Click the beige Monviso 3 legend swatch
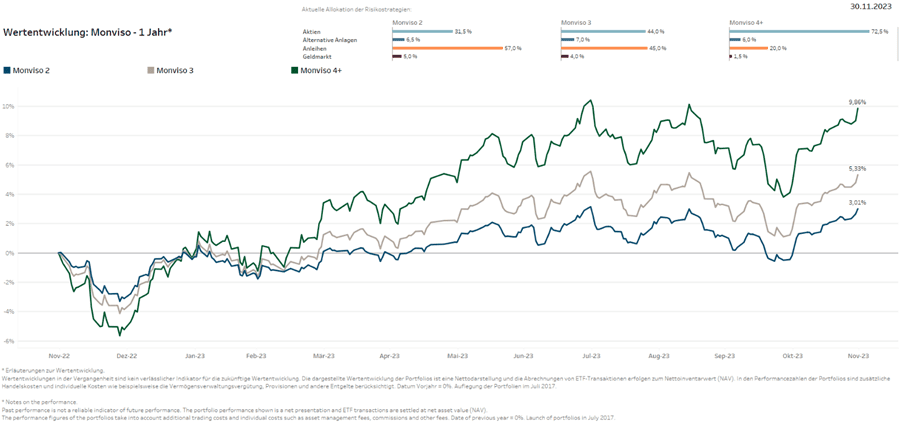 point(150,71)
